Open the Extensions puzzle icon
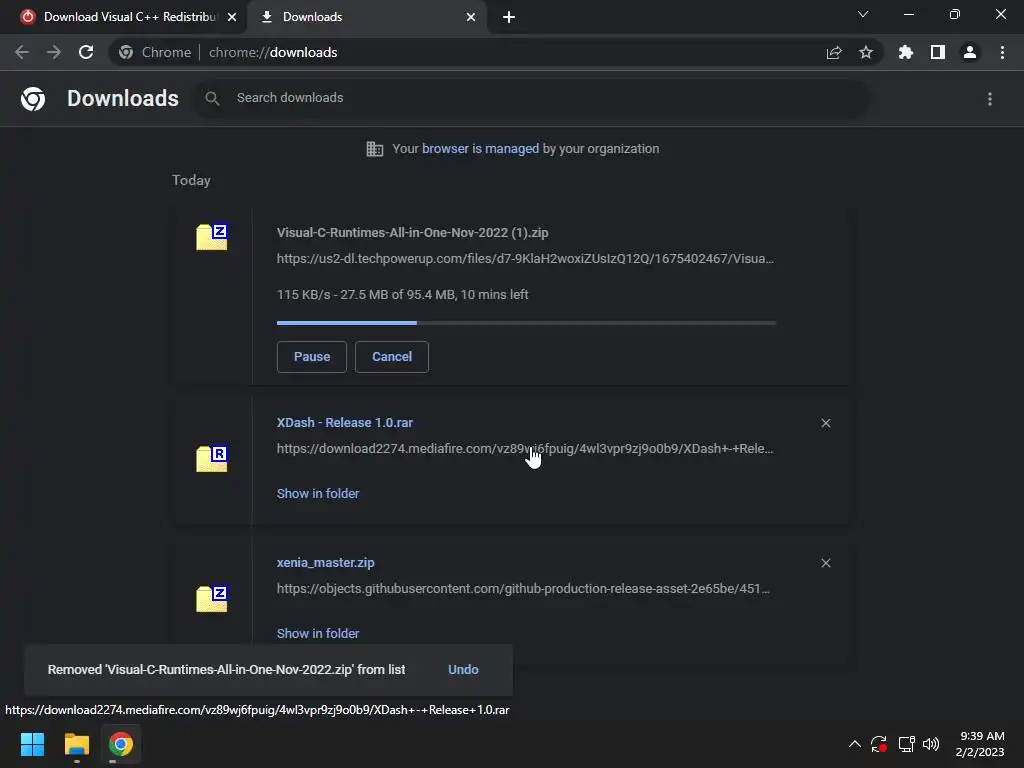 (x=906, y=52)
